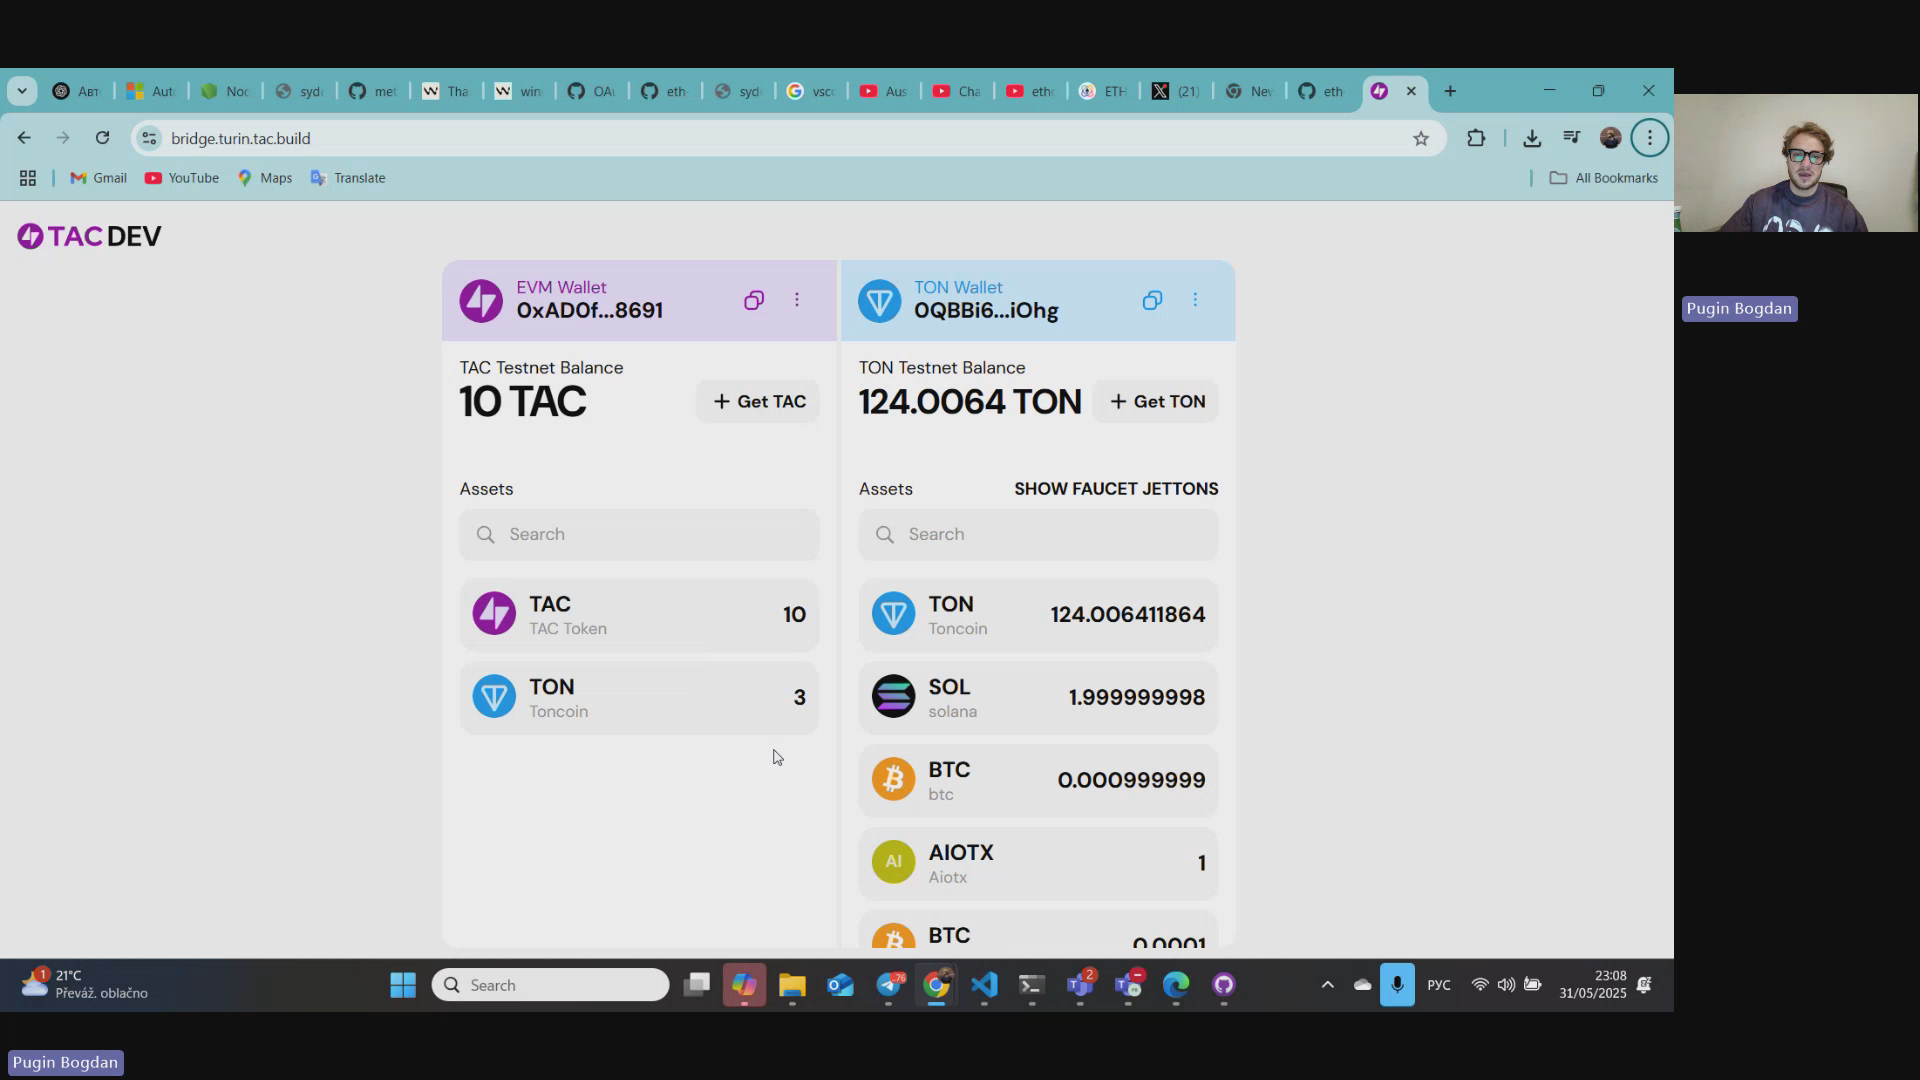
Task: Open the Wi-Fi network tray icon
Action: pos(1480,985)
